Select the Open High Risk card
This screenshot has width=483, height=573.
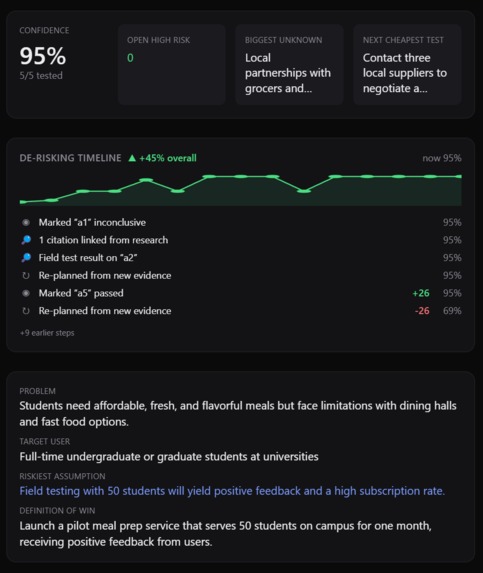click(x=172, y=65)
